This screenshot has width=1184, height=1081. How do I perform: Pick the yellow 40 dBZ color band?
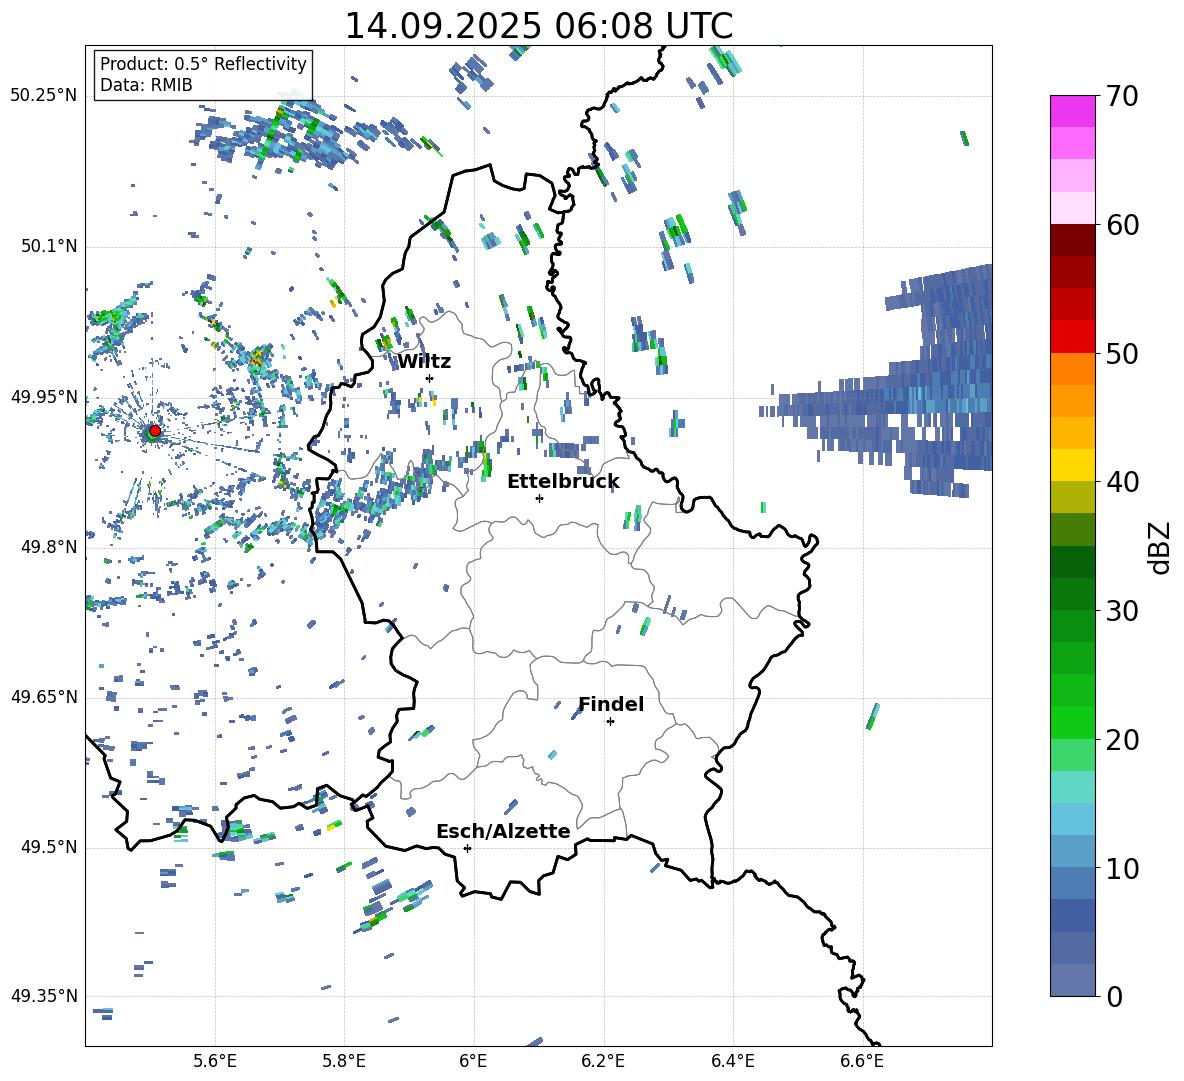[x=1073, y=465]
